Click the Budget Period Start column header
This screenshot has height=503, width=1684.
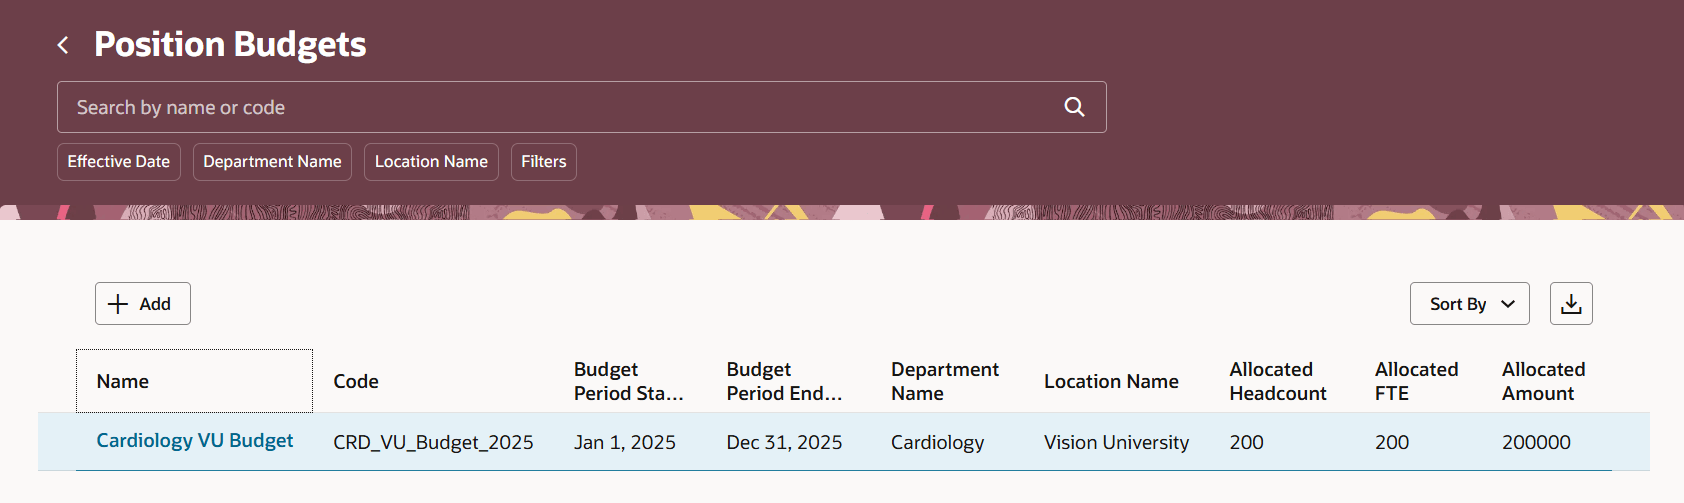coord(628,381)
